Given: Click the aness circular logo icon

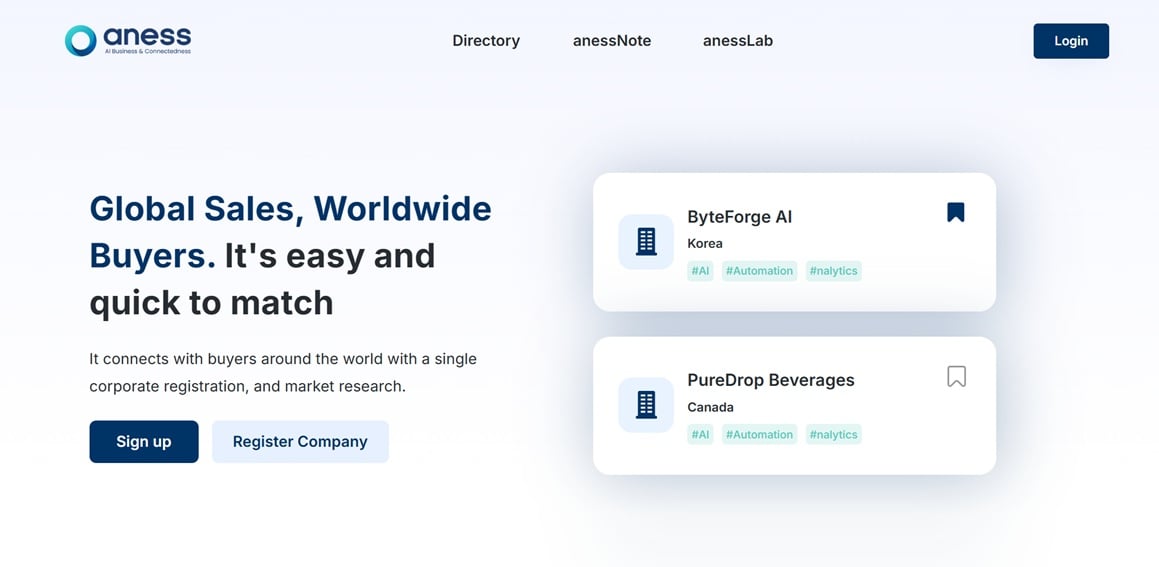Looking at the screenshot, I should click(x=80, y=41).
